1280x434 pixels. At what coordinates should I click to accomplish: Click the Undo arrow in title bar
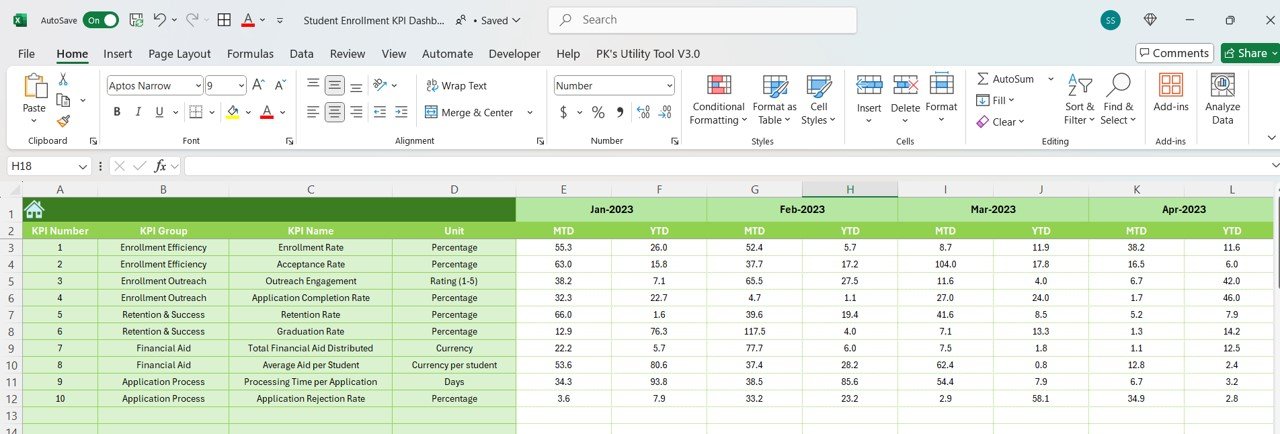pyautogui.click(x=159, y=19)
